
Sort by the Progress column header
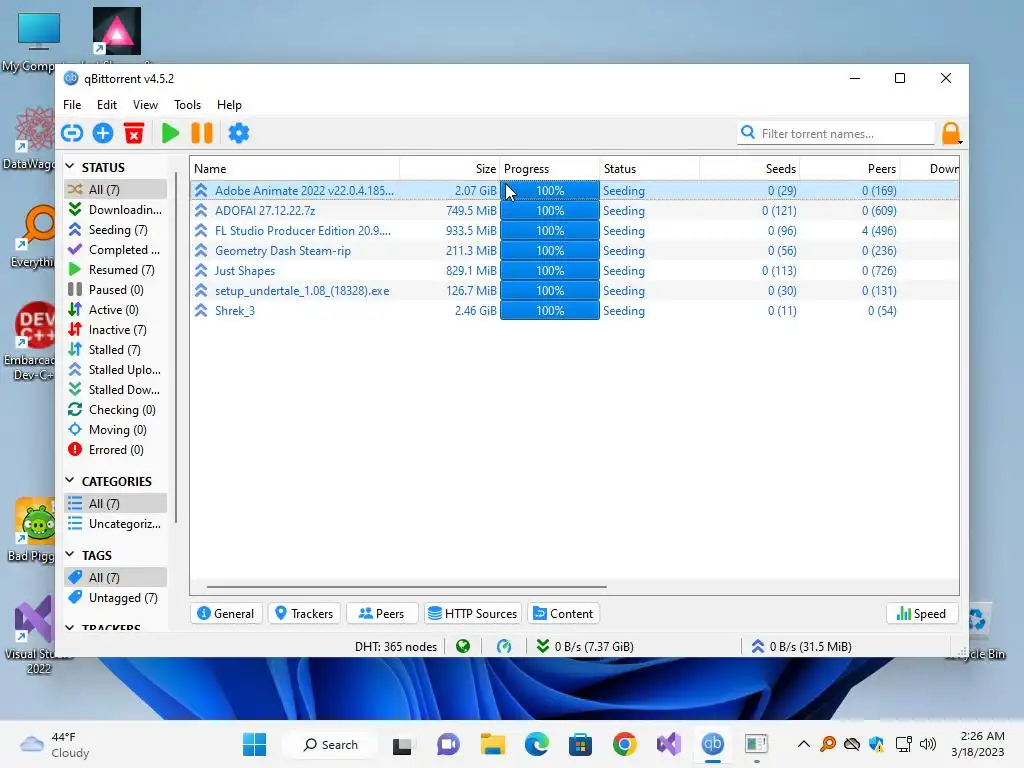[x=549, y=168]
